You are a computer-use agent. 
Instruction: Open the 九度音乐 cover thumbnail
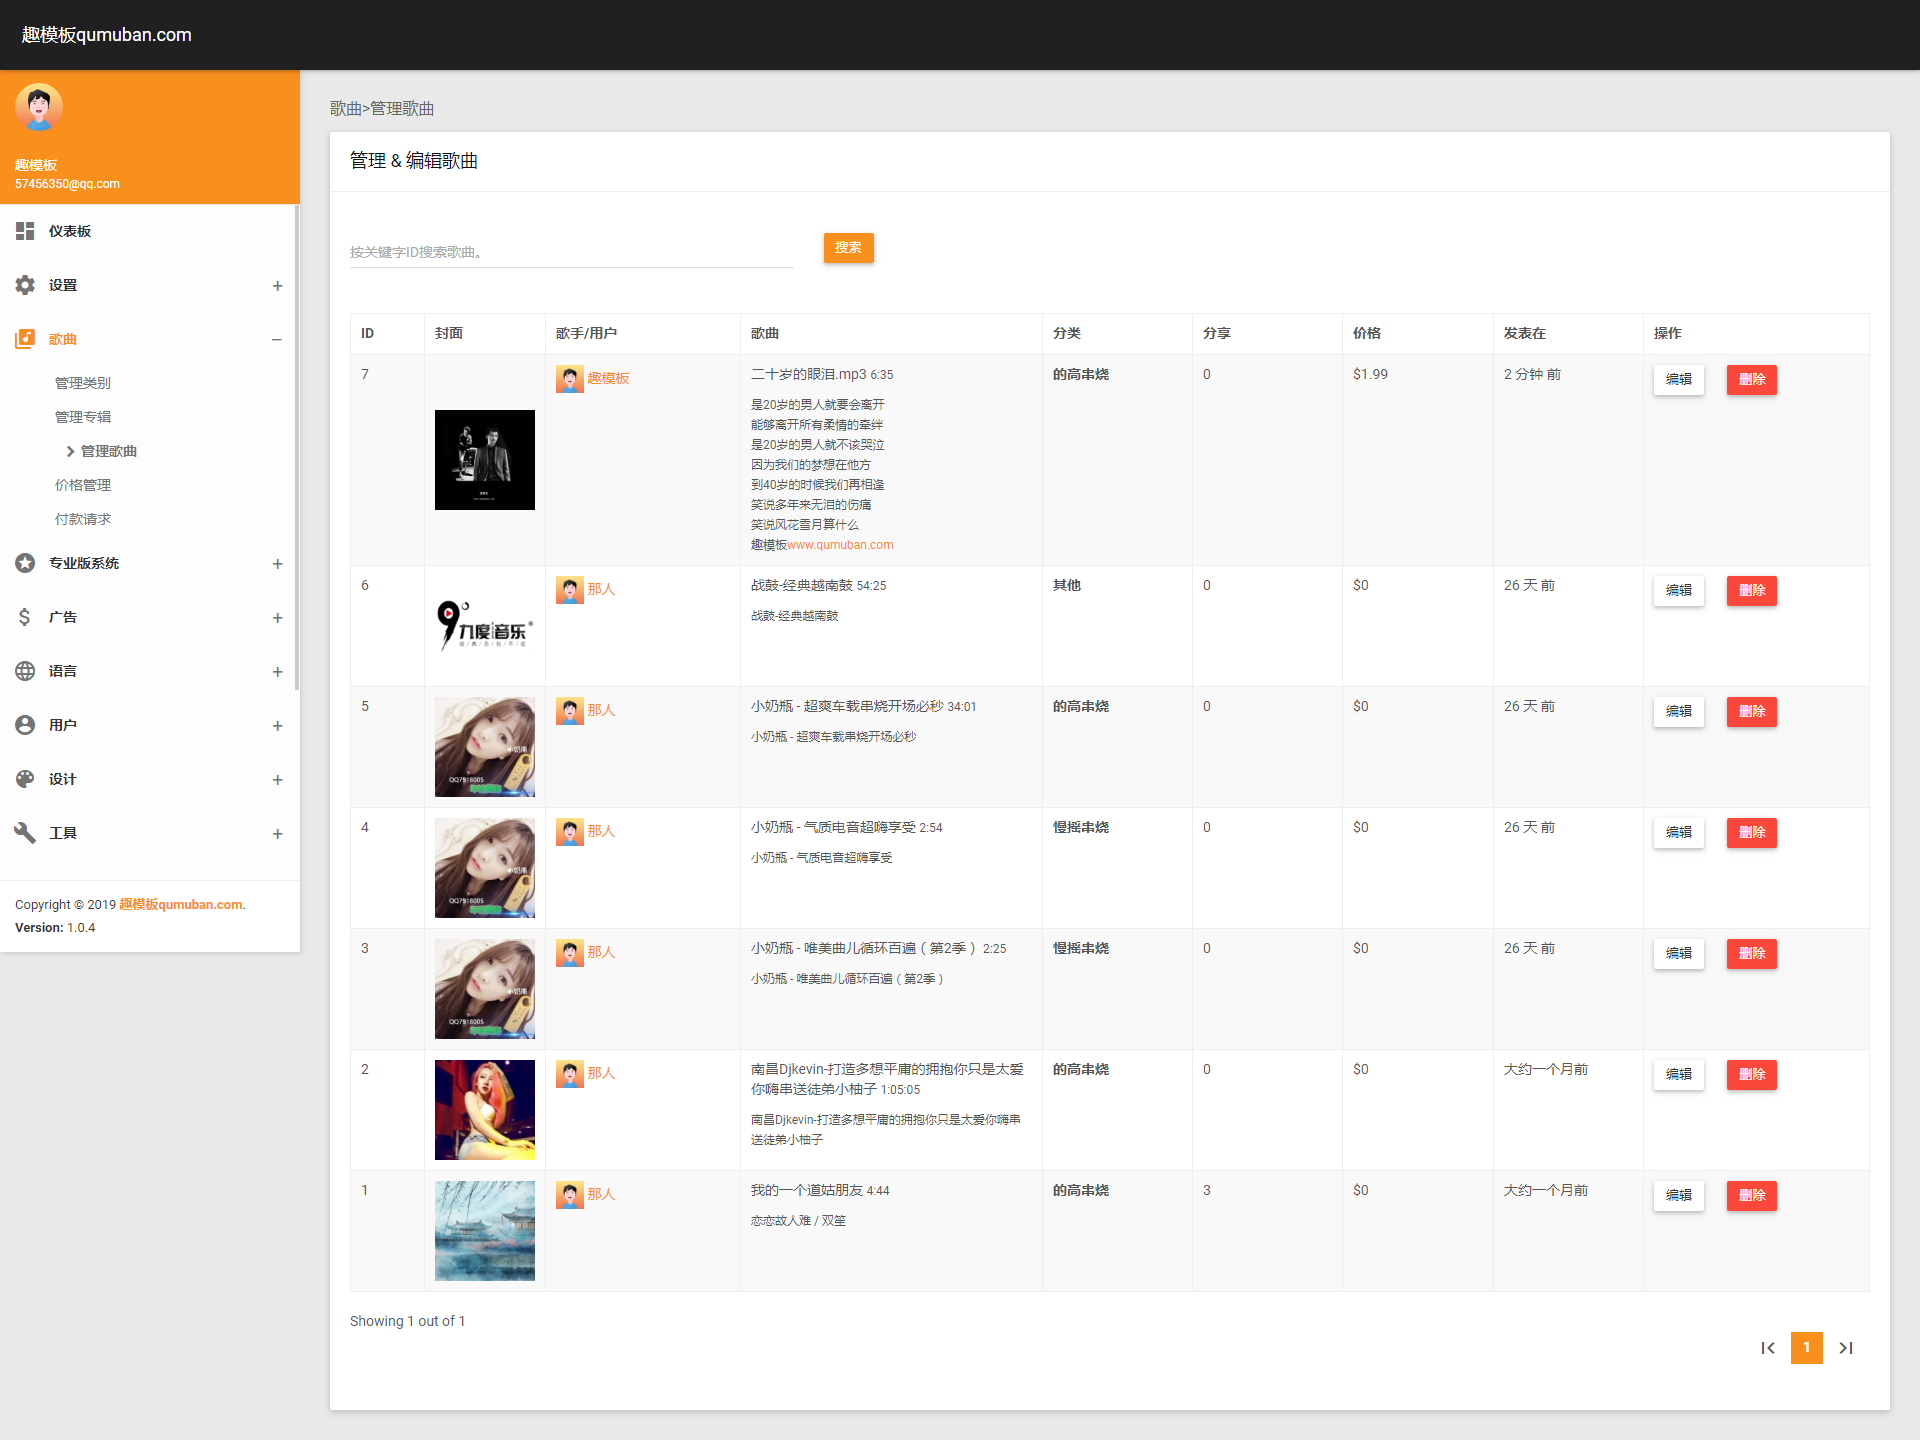(485, 626)
